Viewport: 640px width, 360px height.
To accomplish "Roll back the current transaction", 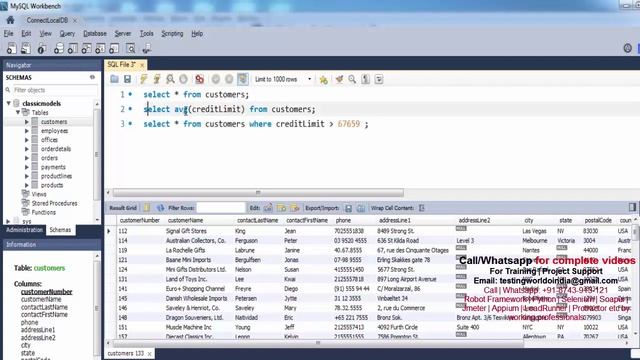I will pyautogui.click(x=229, y=79).
